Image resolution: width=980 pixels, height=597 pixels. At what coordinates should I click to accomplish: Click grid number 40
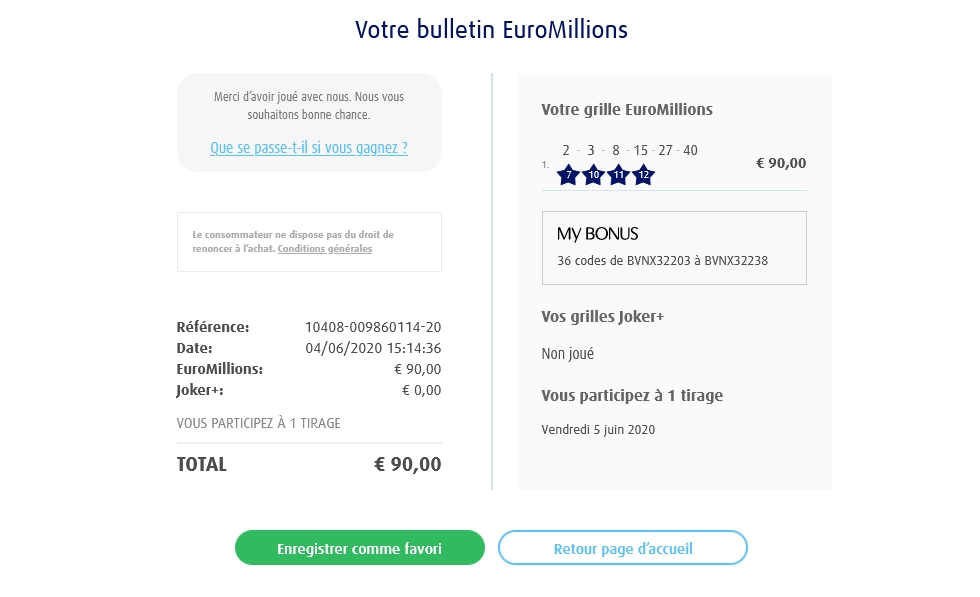pos(690,150)
